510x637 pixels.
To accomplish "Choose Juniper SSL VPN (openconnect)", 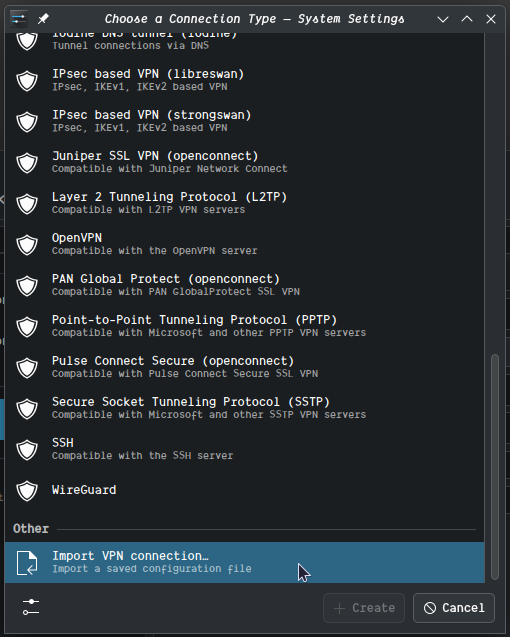I will pyautogui.click(x=245, y=162).
